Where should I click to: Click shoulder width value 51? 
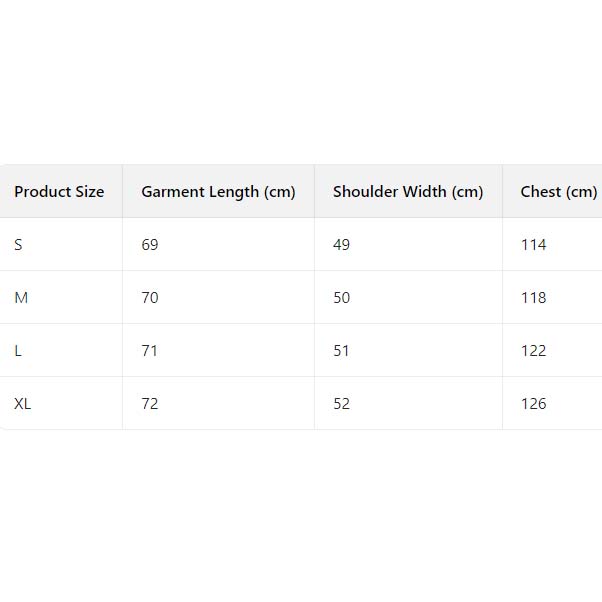point(342,351)
